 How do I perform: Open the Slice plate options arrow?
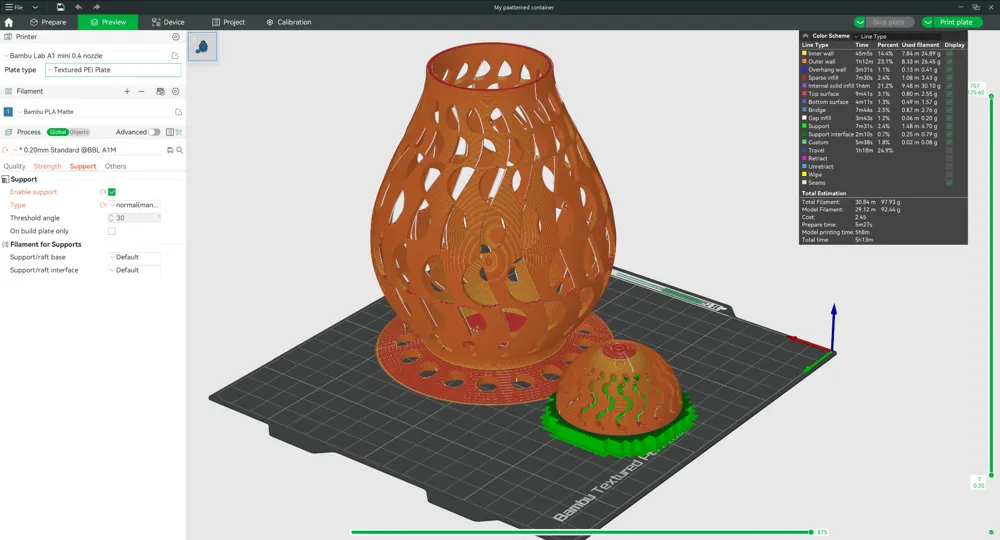(x=860, y=22)
